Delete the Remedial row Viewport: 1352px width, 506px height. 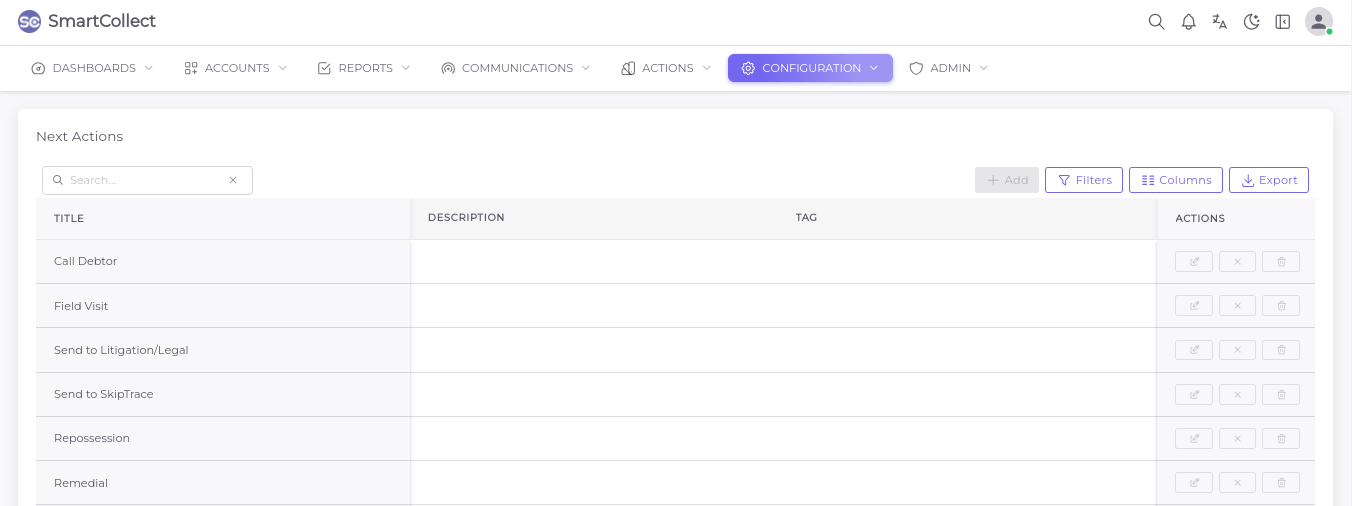(1281, 483)
